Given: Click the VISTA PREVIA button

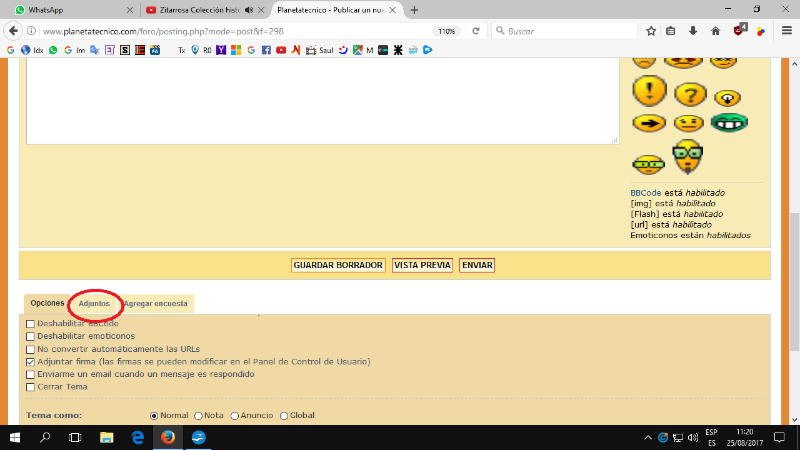Looking at the screenshot, I should (422, 265).
